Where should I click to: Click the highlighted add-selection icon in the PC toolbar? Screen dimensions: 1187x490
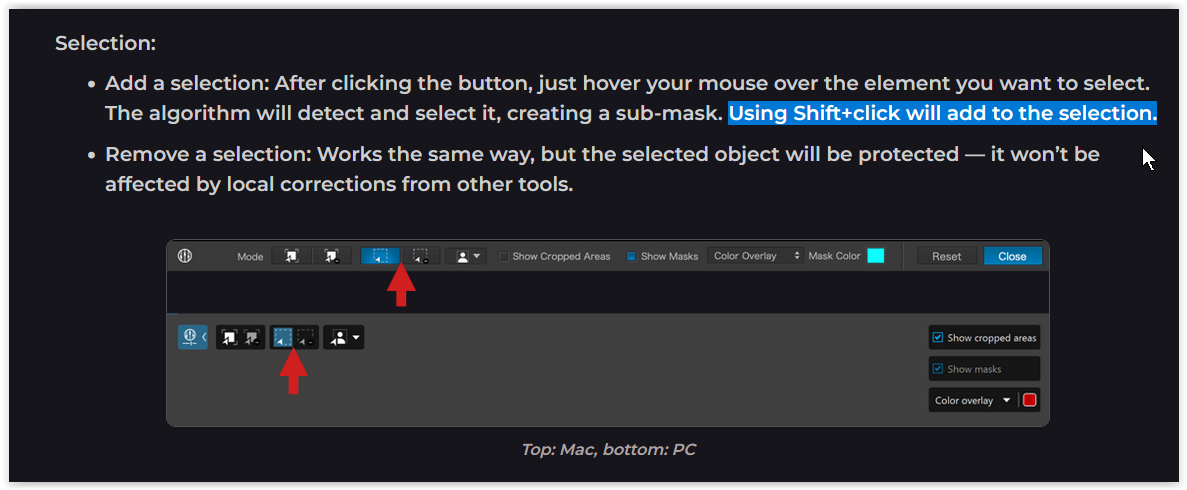[283, 337]
